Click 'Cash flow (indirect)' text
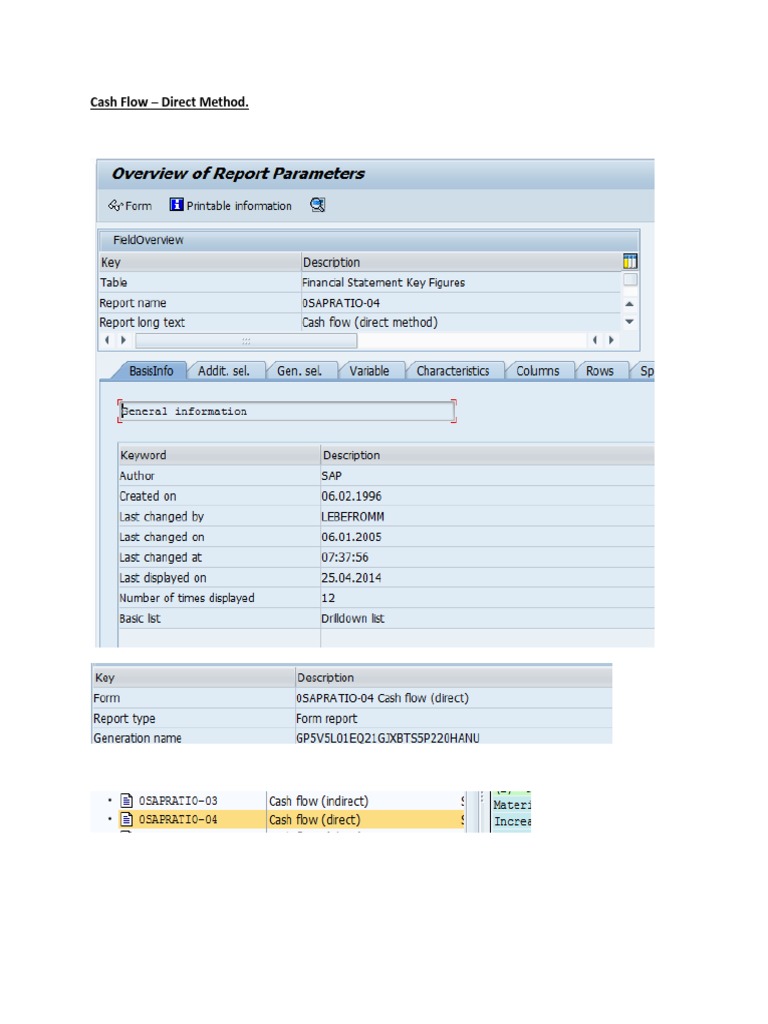Image resolution: width=768 pixels, height=1024 pixels. pos(319,801)
